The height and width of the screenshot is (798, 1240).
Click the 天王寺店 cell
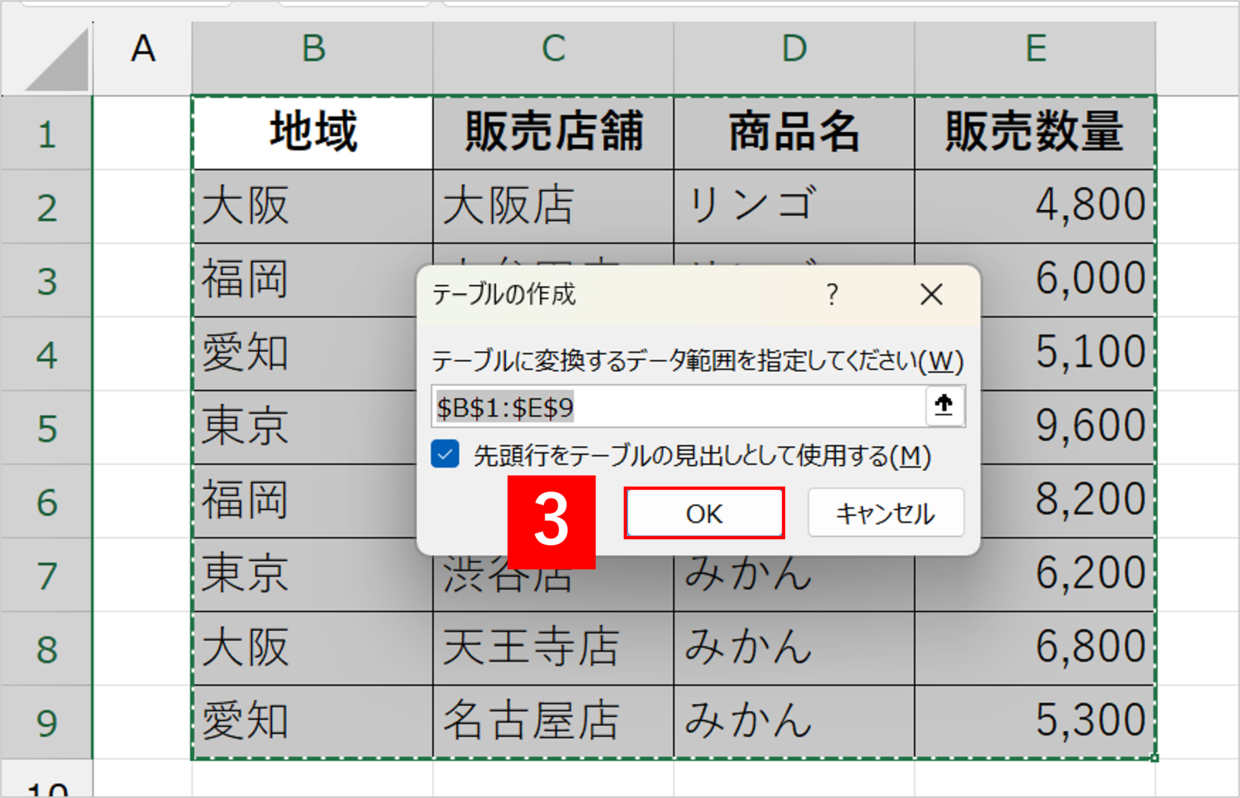[554, 648]
